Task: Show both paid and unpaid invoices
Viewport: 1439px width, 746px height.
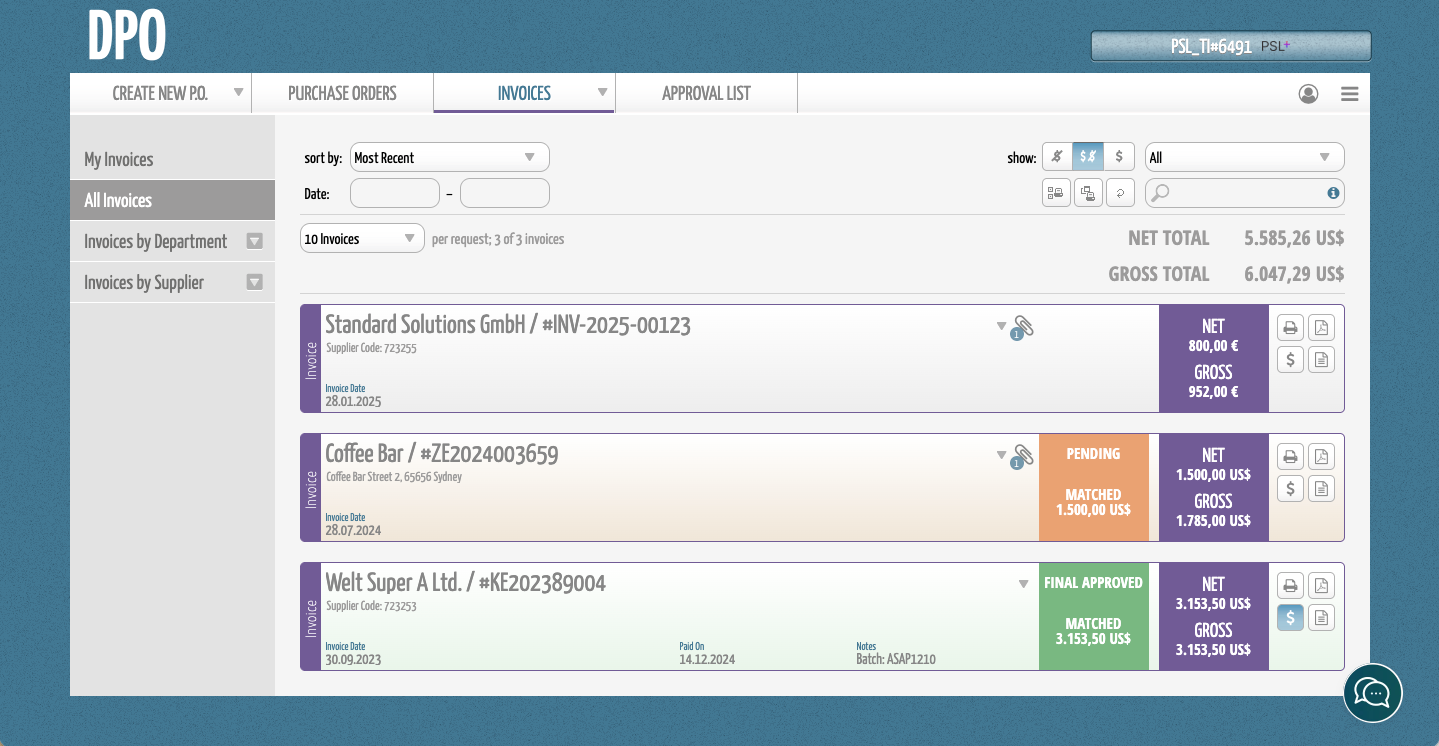Action: click(x=1088, y=157)
